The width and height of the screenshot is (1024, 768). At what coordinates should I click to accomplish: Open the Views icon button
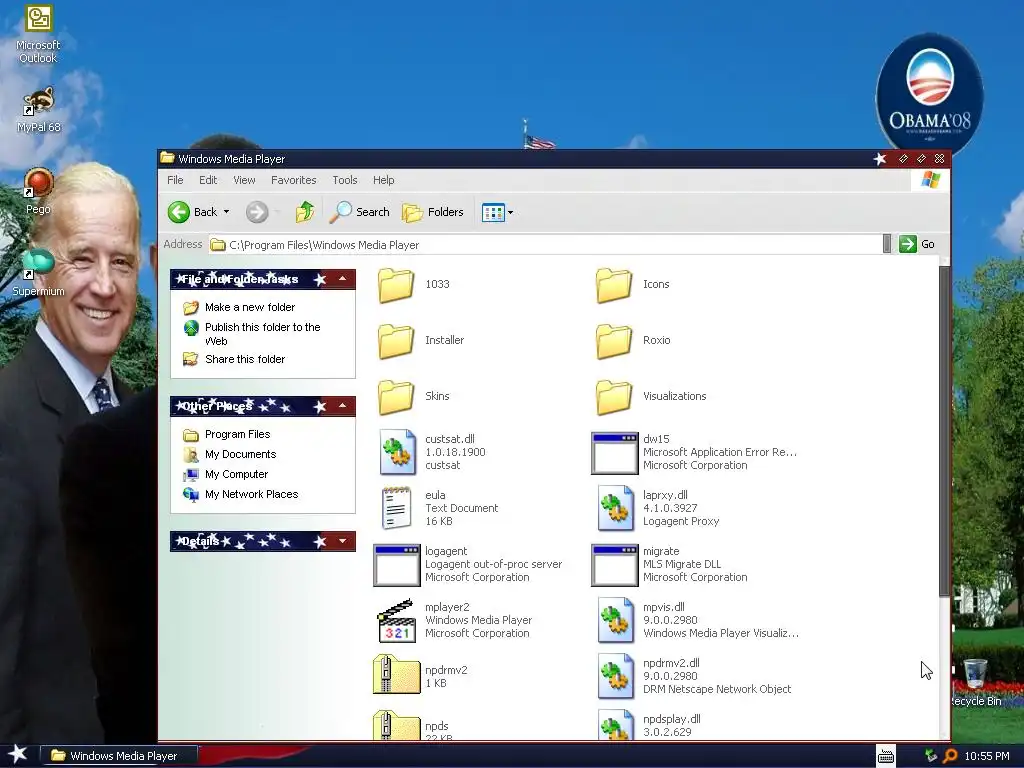493,212
